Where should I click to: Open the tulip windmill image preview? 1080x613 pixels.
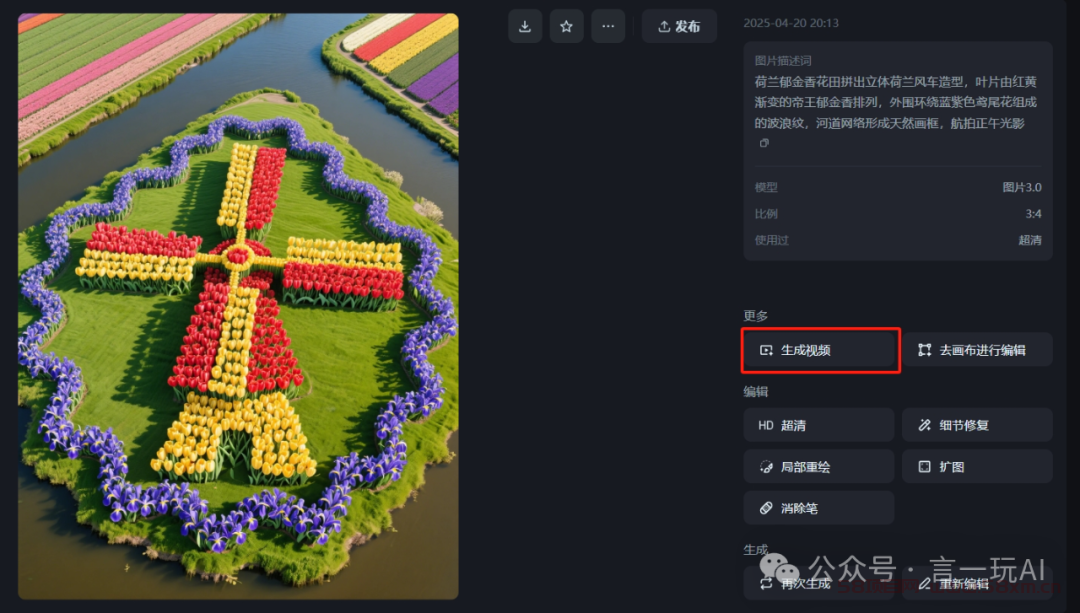[238, 306]
